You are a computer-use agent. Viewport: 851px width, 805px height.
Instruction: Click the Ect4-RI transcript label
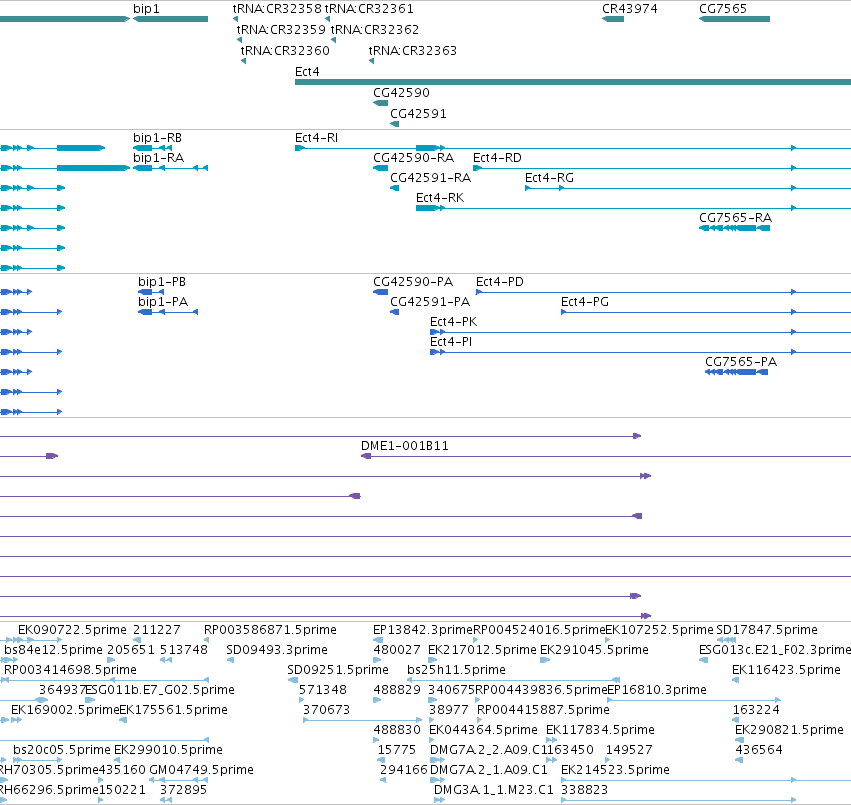click(x=316, y=138)
